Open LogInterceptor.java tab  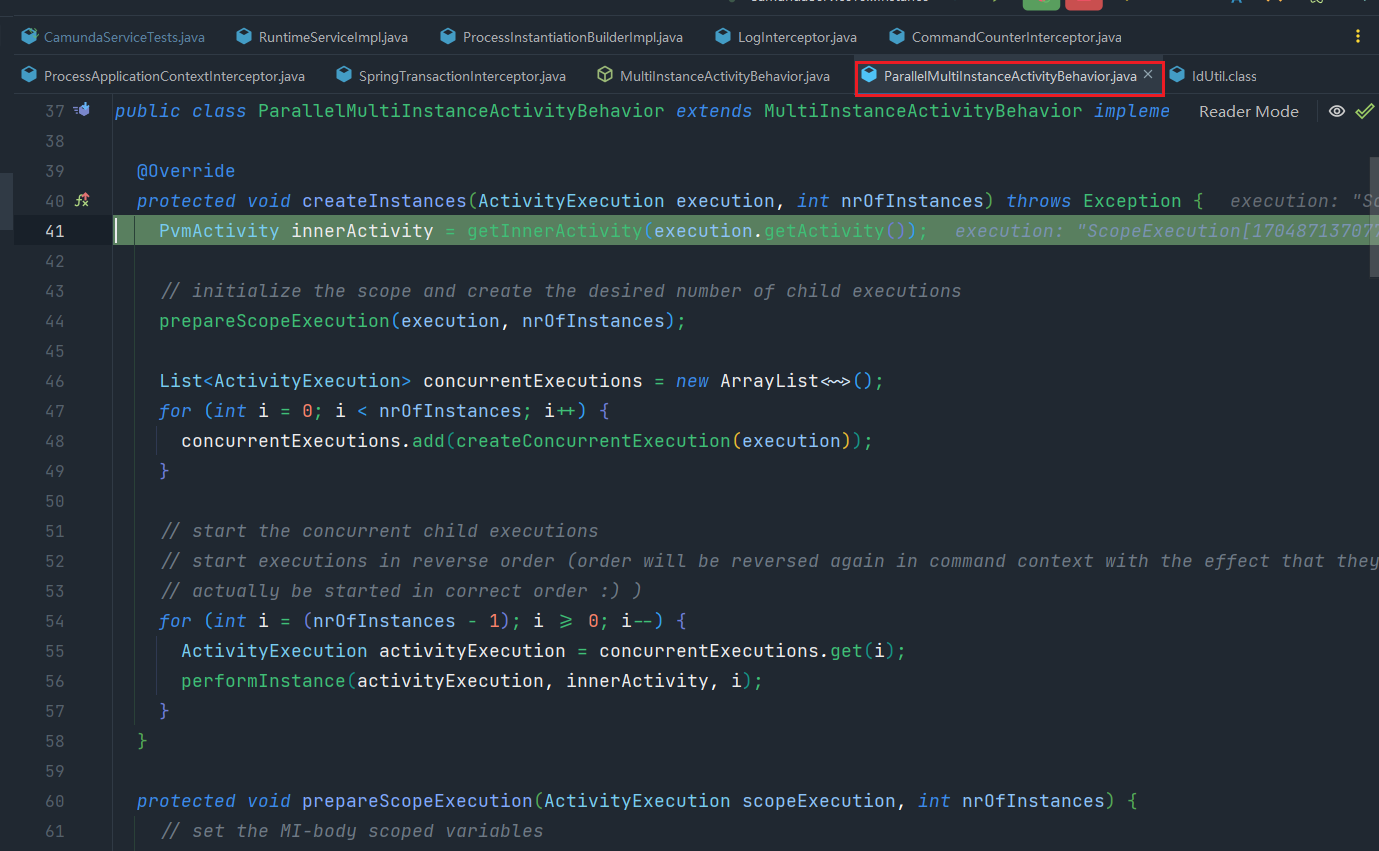point(786,37)
